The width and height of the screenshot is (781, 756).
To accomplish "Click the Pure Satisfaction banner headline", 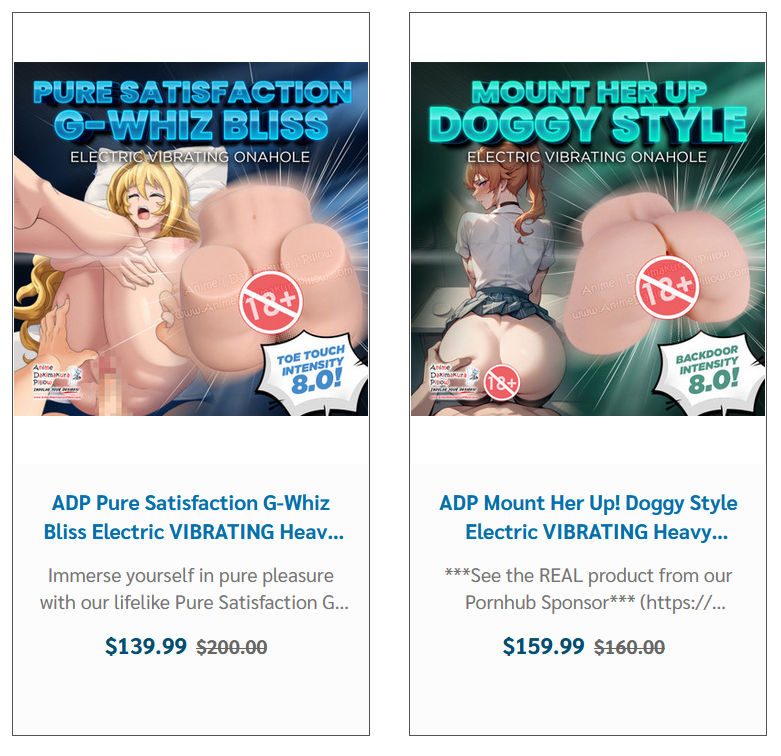I will click(192, 110).
